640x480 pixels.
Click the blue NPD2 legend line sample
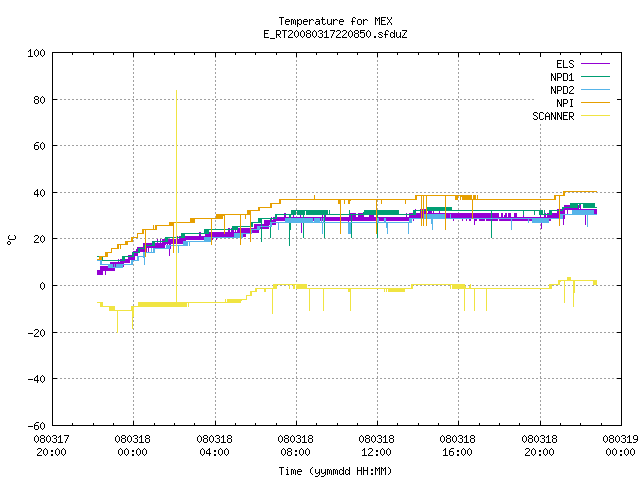click(x=596, y=89)
